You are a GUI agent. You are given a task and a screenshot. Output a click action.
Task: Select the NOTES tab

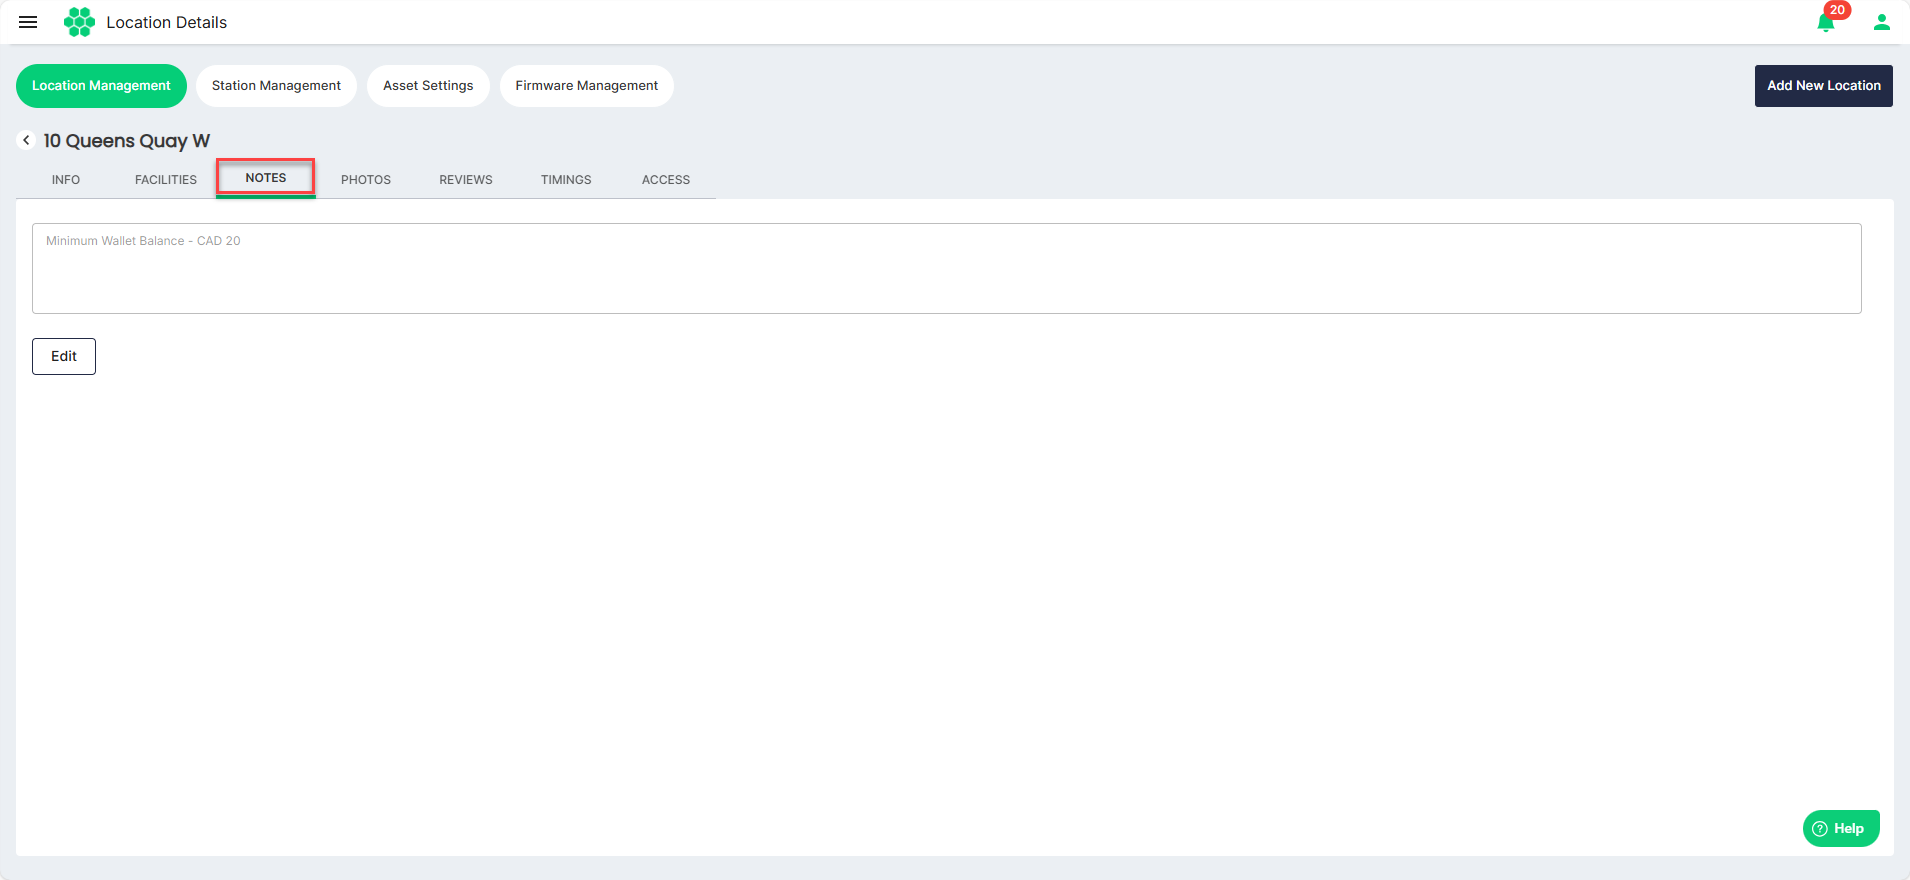point(266,178)
